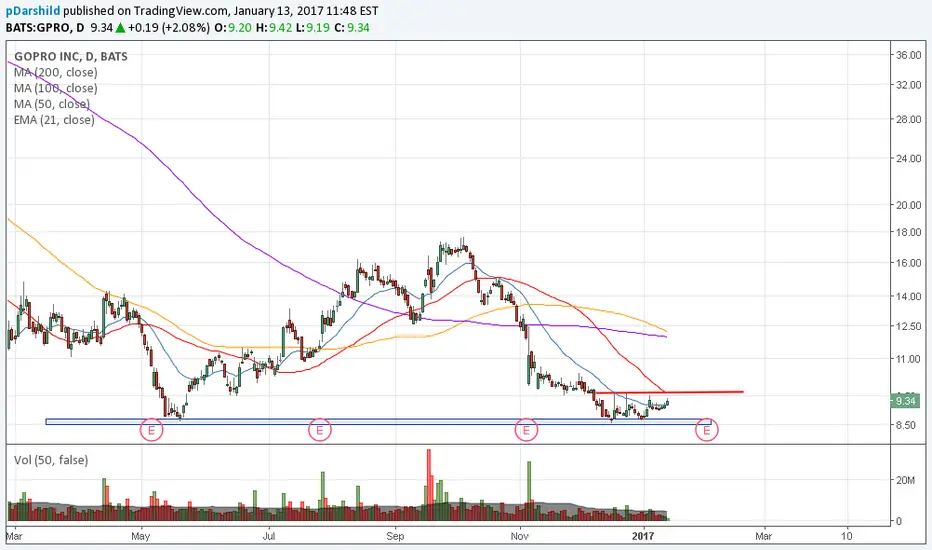Click the Nov date label on time axis
This screenshot has height=550, width=932.
[x=520, y=536]
